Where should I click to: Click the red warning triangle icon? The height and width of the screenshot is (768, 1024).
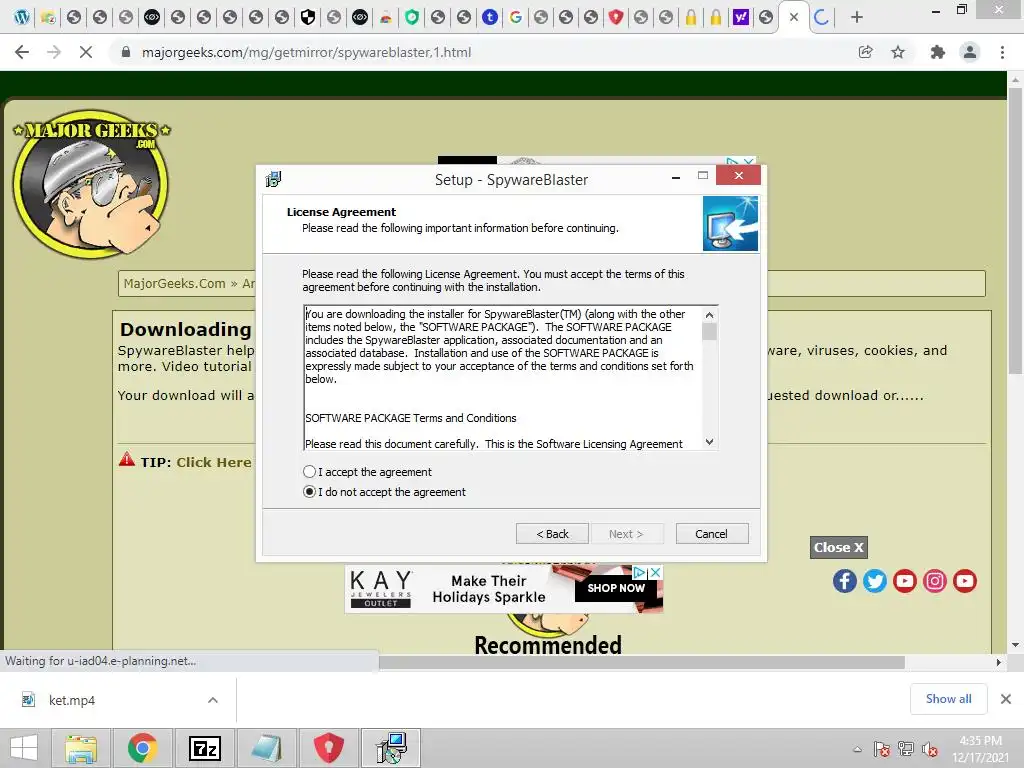click(x=127, y=460)
